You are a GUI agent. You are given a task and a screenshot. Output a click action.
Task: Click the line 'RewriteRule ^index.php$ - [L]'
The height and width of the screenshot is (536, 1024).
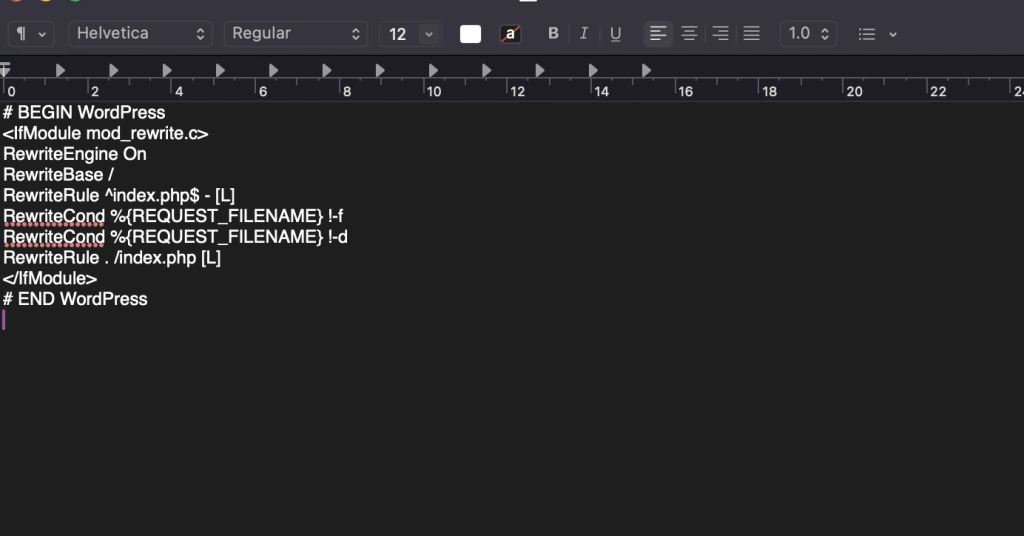point(119,196)
